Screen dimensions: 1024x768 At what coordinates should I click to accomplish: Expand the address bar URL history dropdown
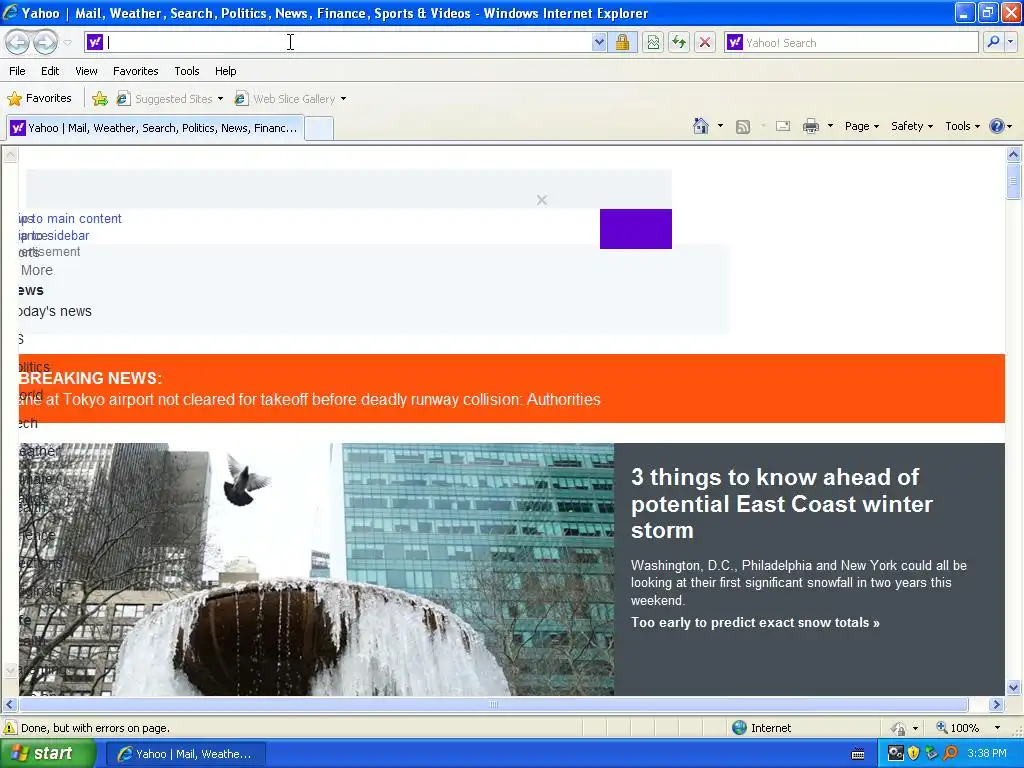599,42
